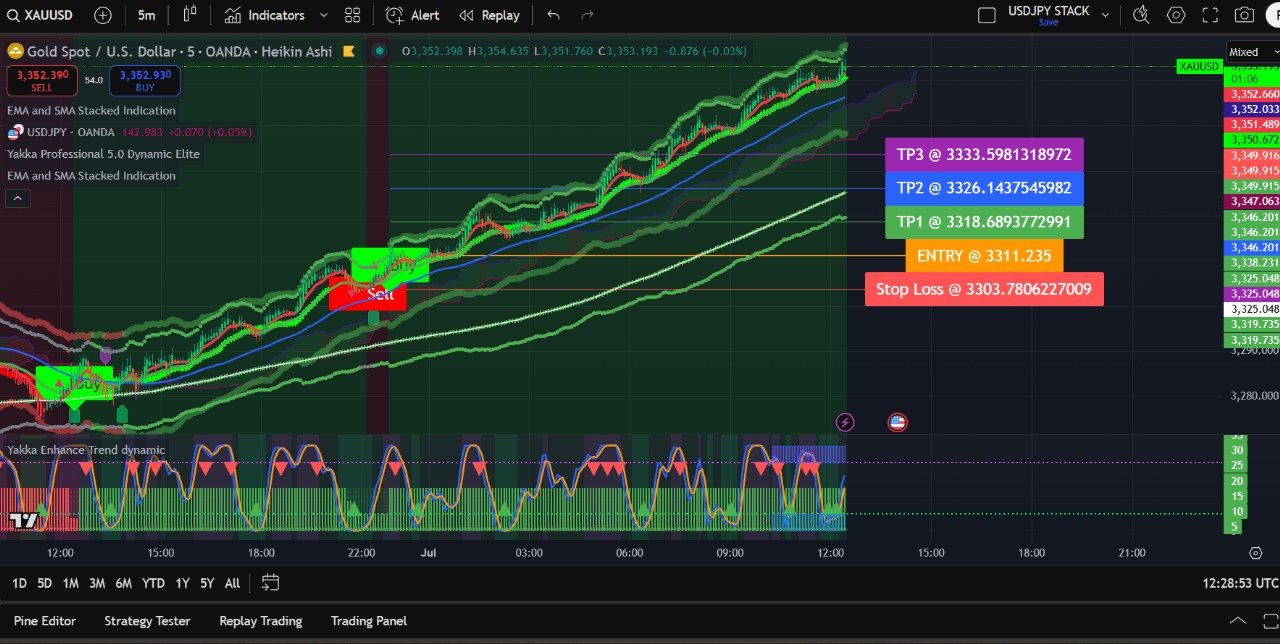Open the quick search lightning icon
Image resolution: width=1280 pixels, height=644 pixels.
tap(1141, 15)
